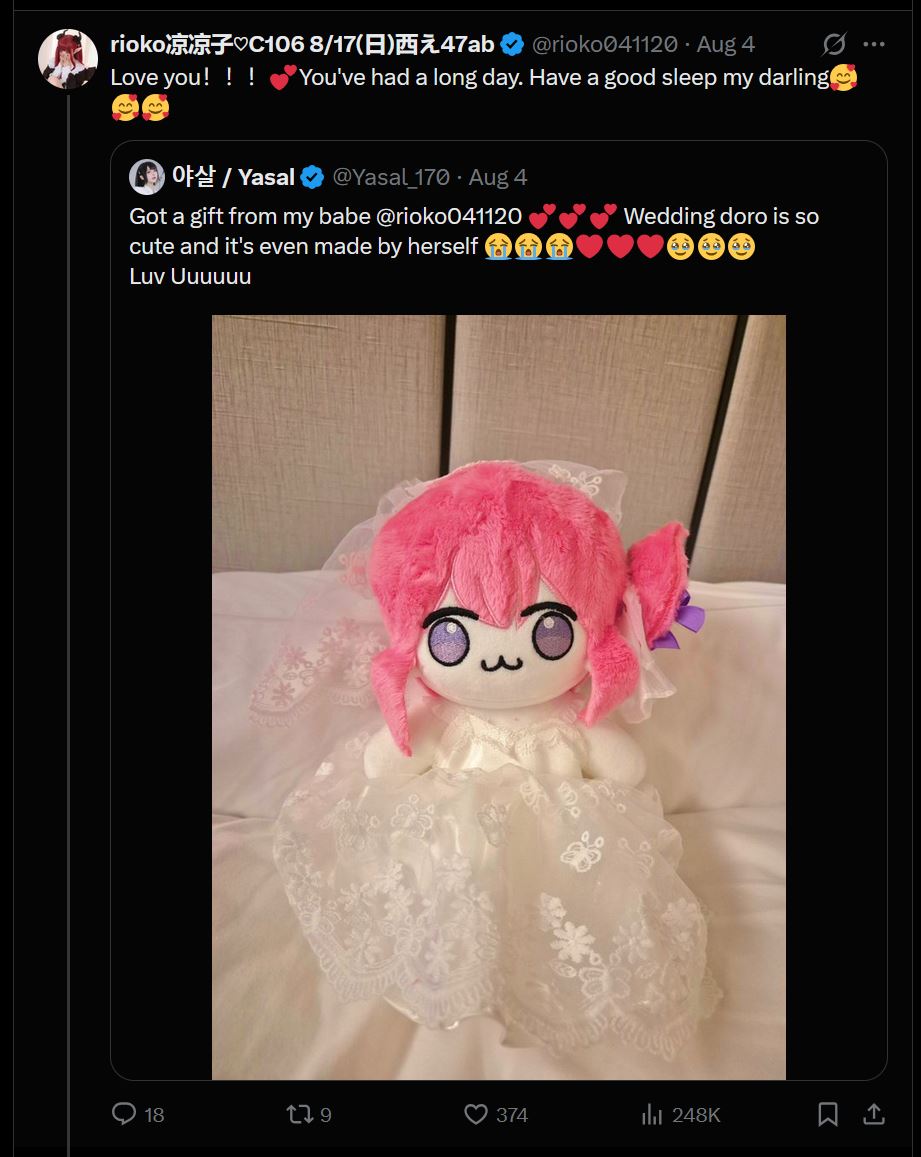Click the share upload icon
921x1157 pixels.
874,1114
